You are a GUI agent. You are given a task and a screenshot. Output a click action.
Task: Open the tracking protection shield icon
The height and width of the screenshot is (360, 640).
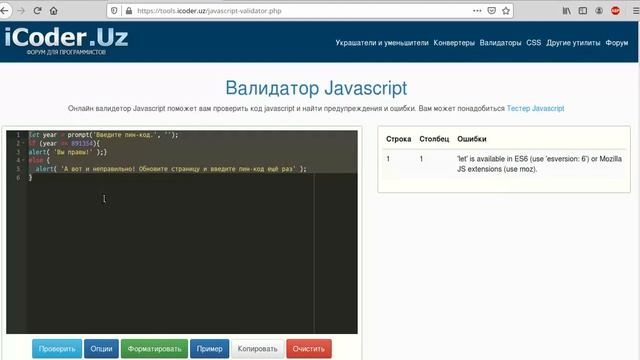point(114,11)
